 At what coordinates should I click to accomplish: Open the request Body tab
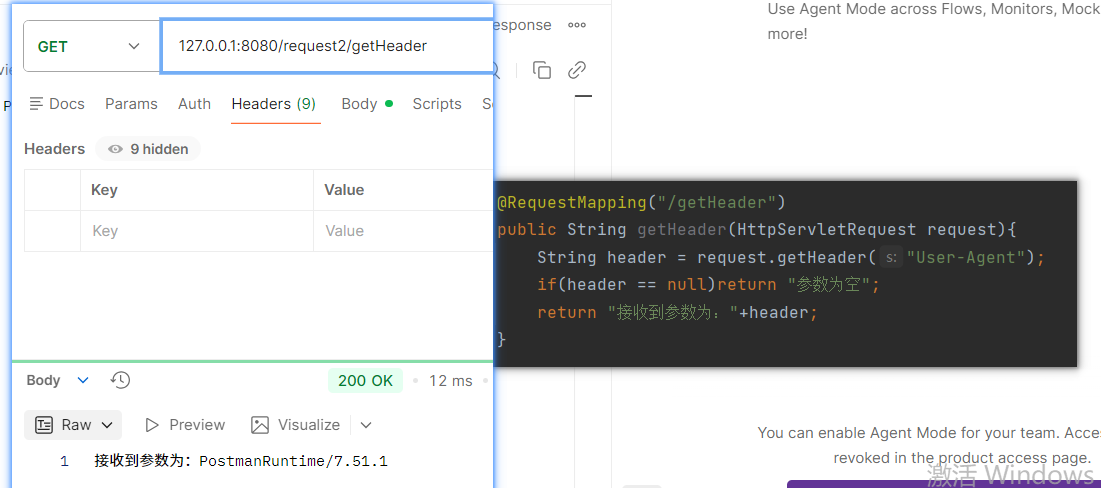click(x=367, y=104)
